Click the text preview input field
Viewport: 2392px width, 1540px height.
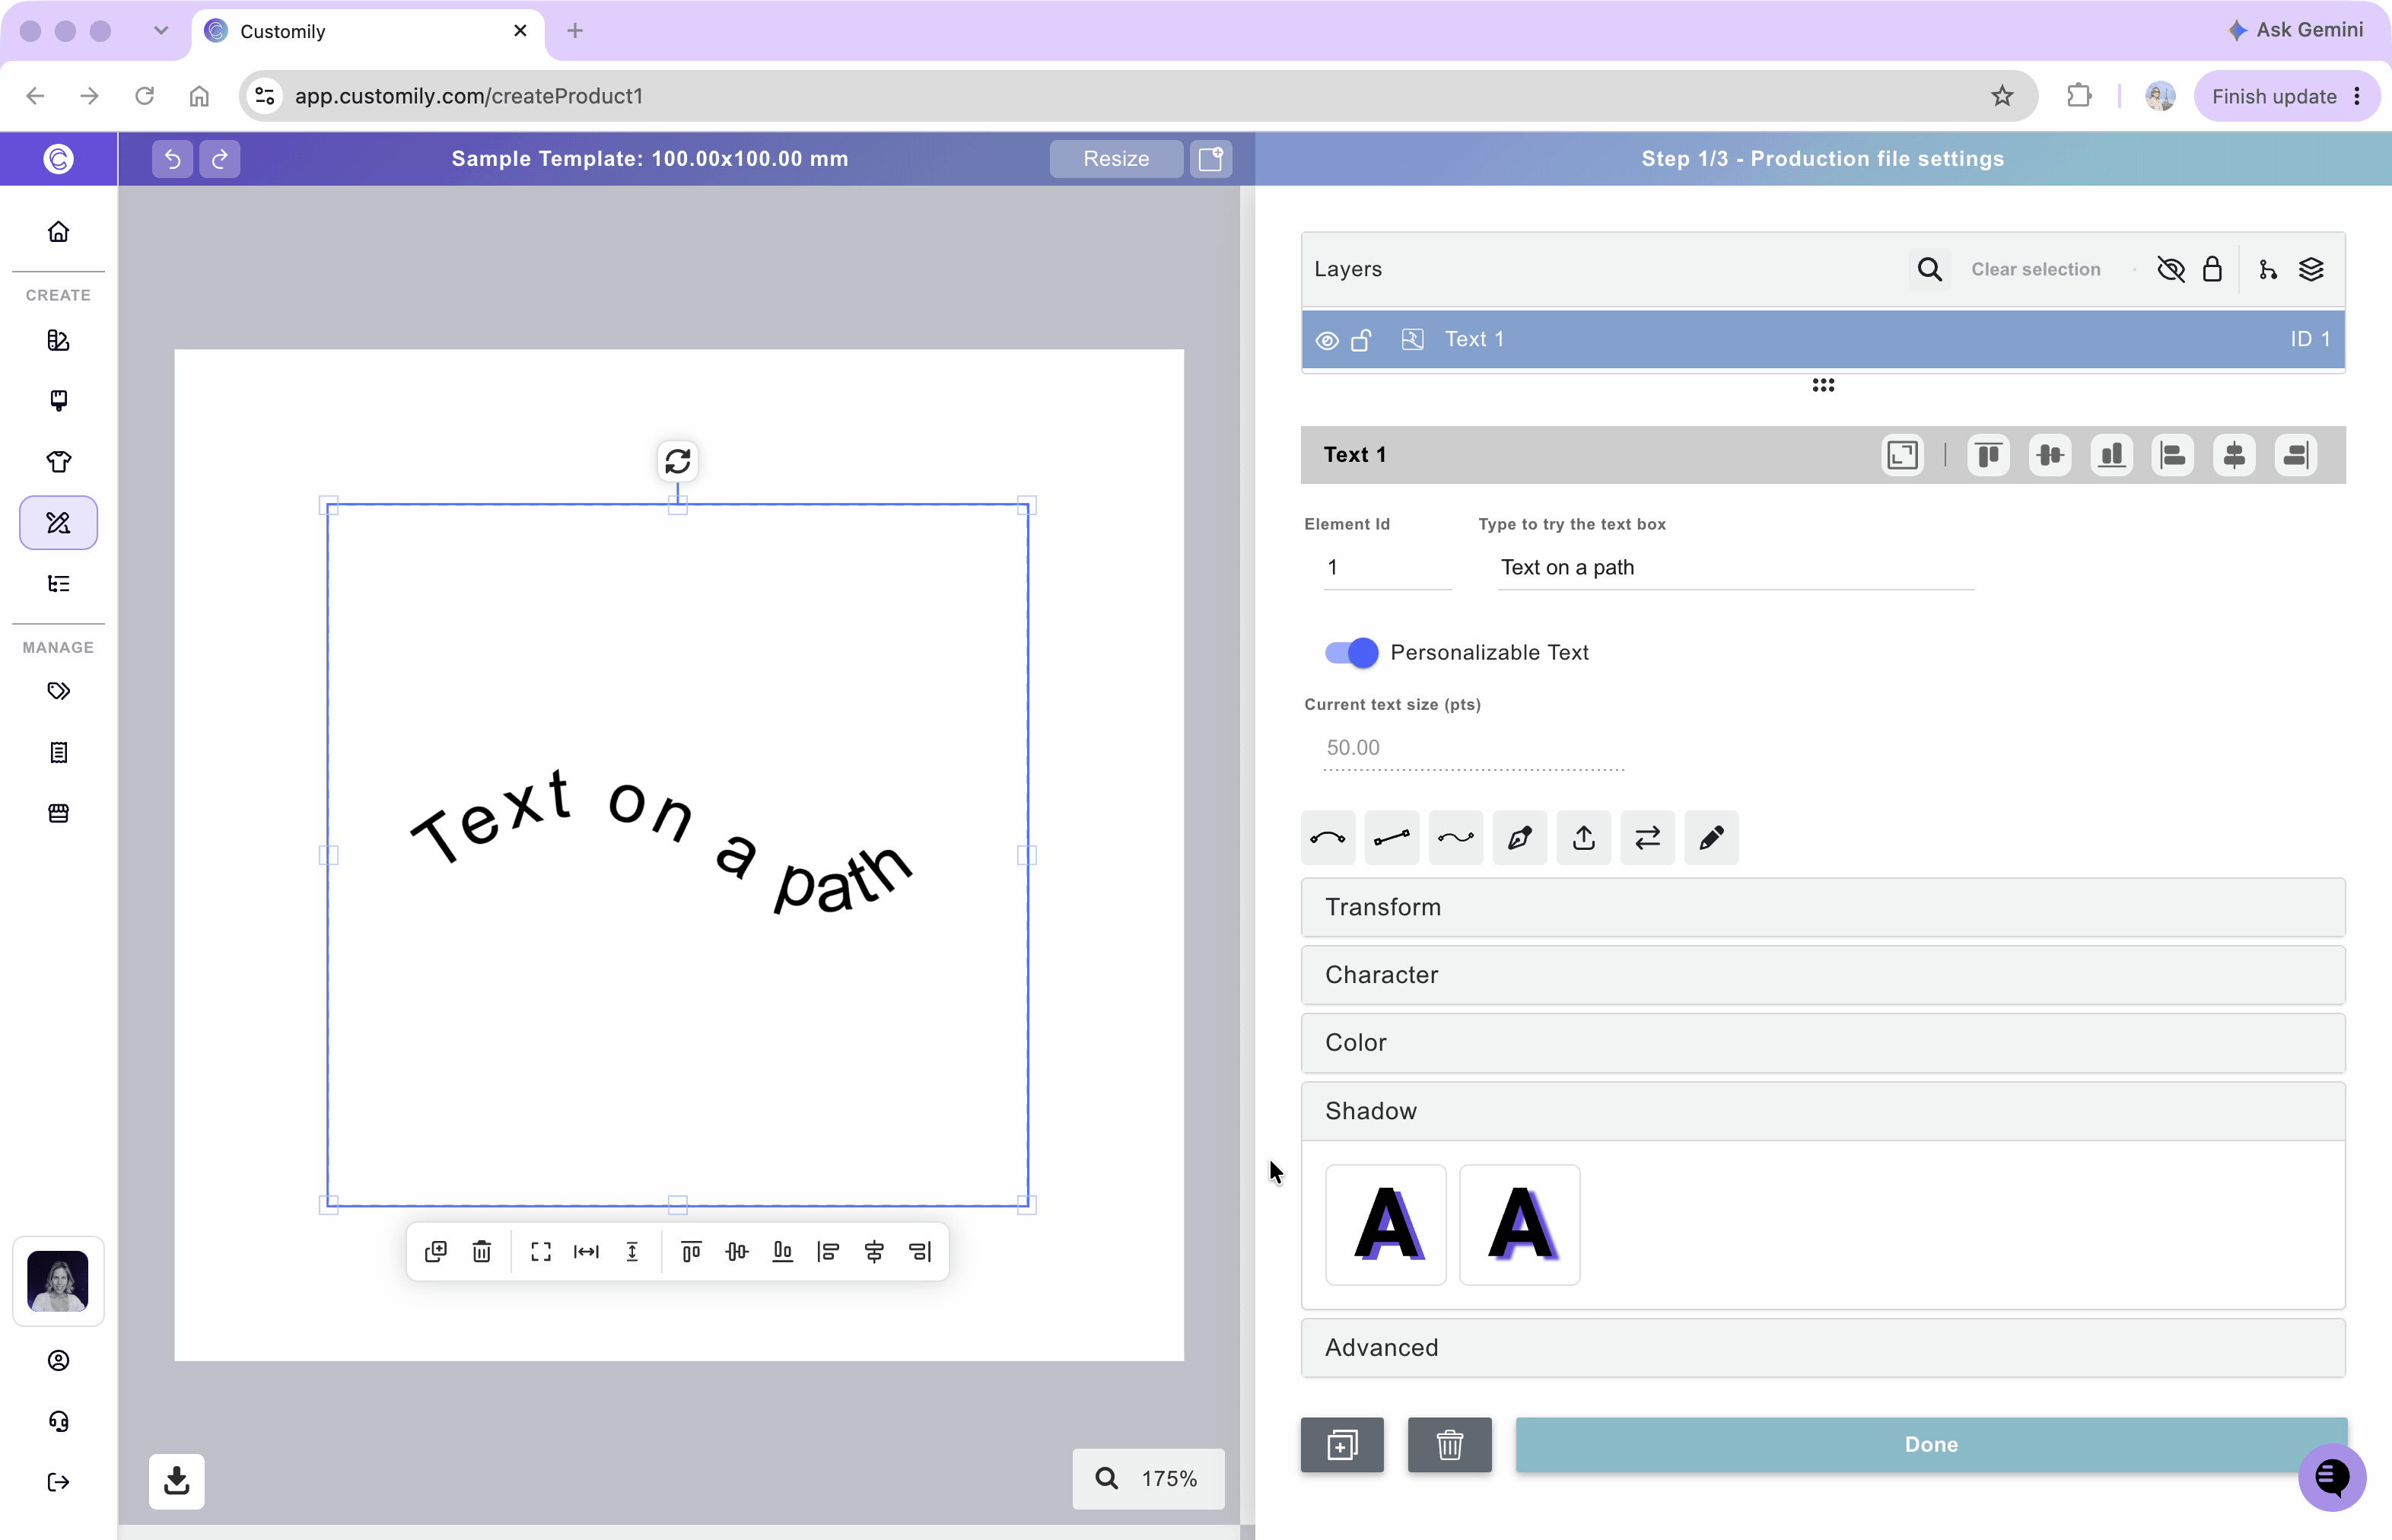click(1736, 567)
